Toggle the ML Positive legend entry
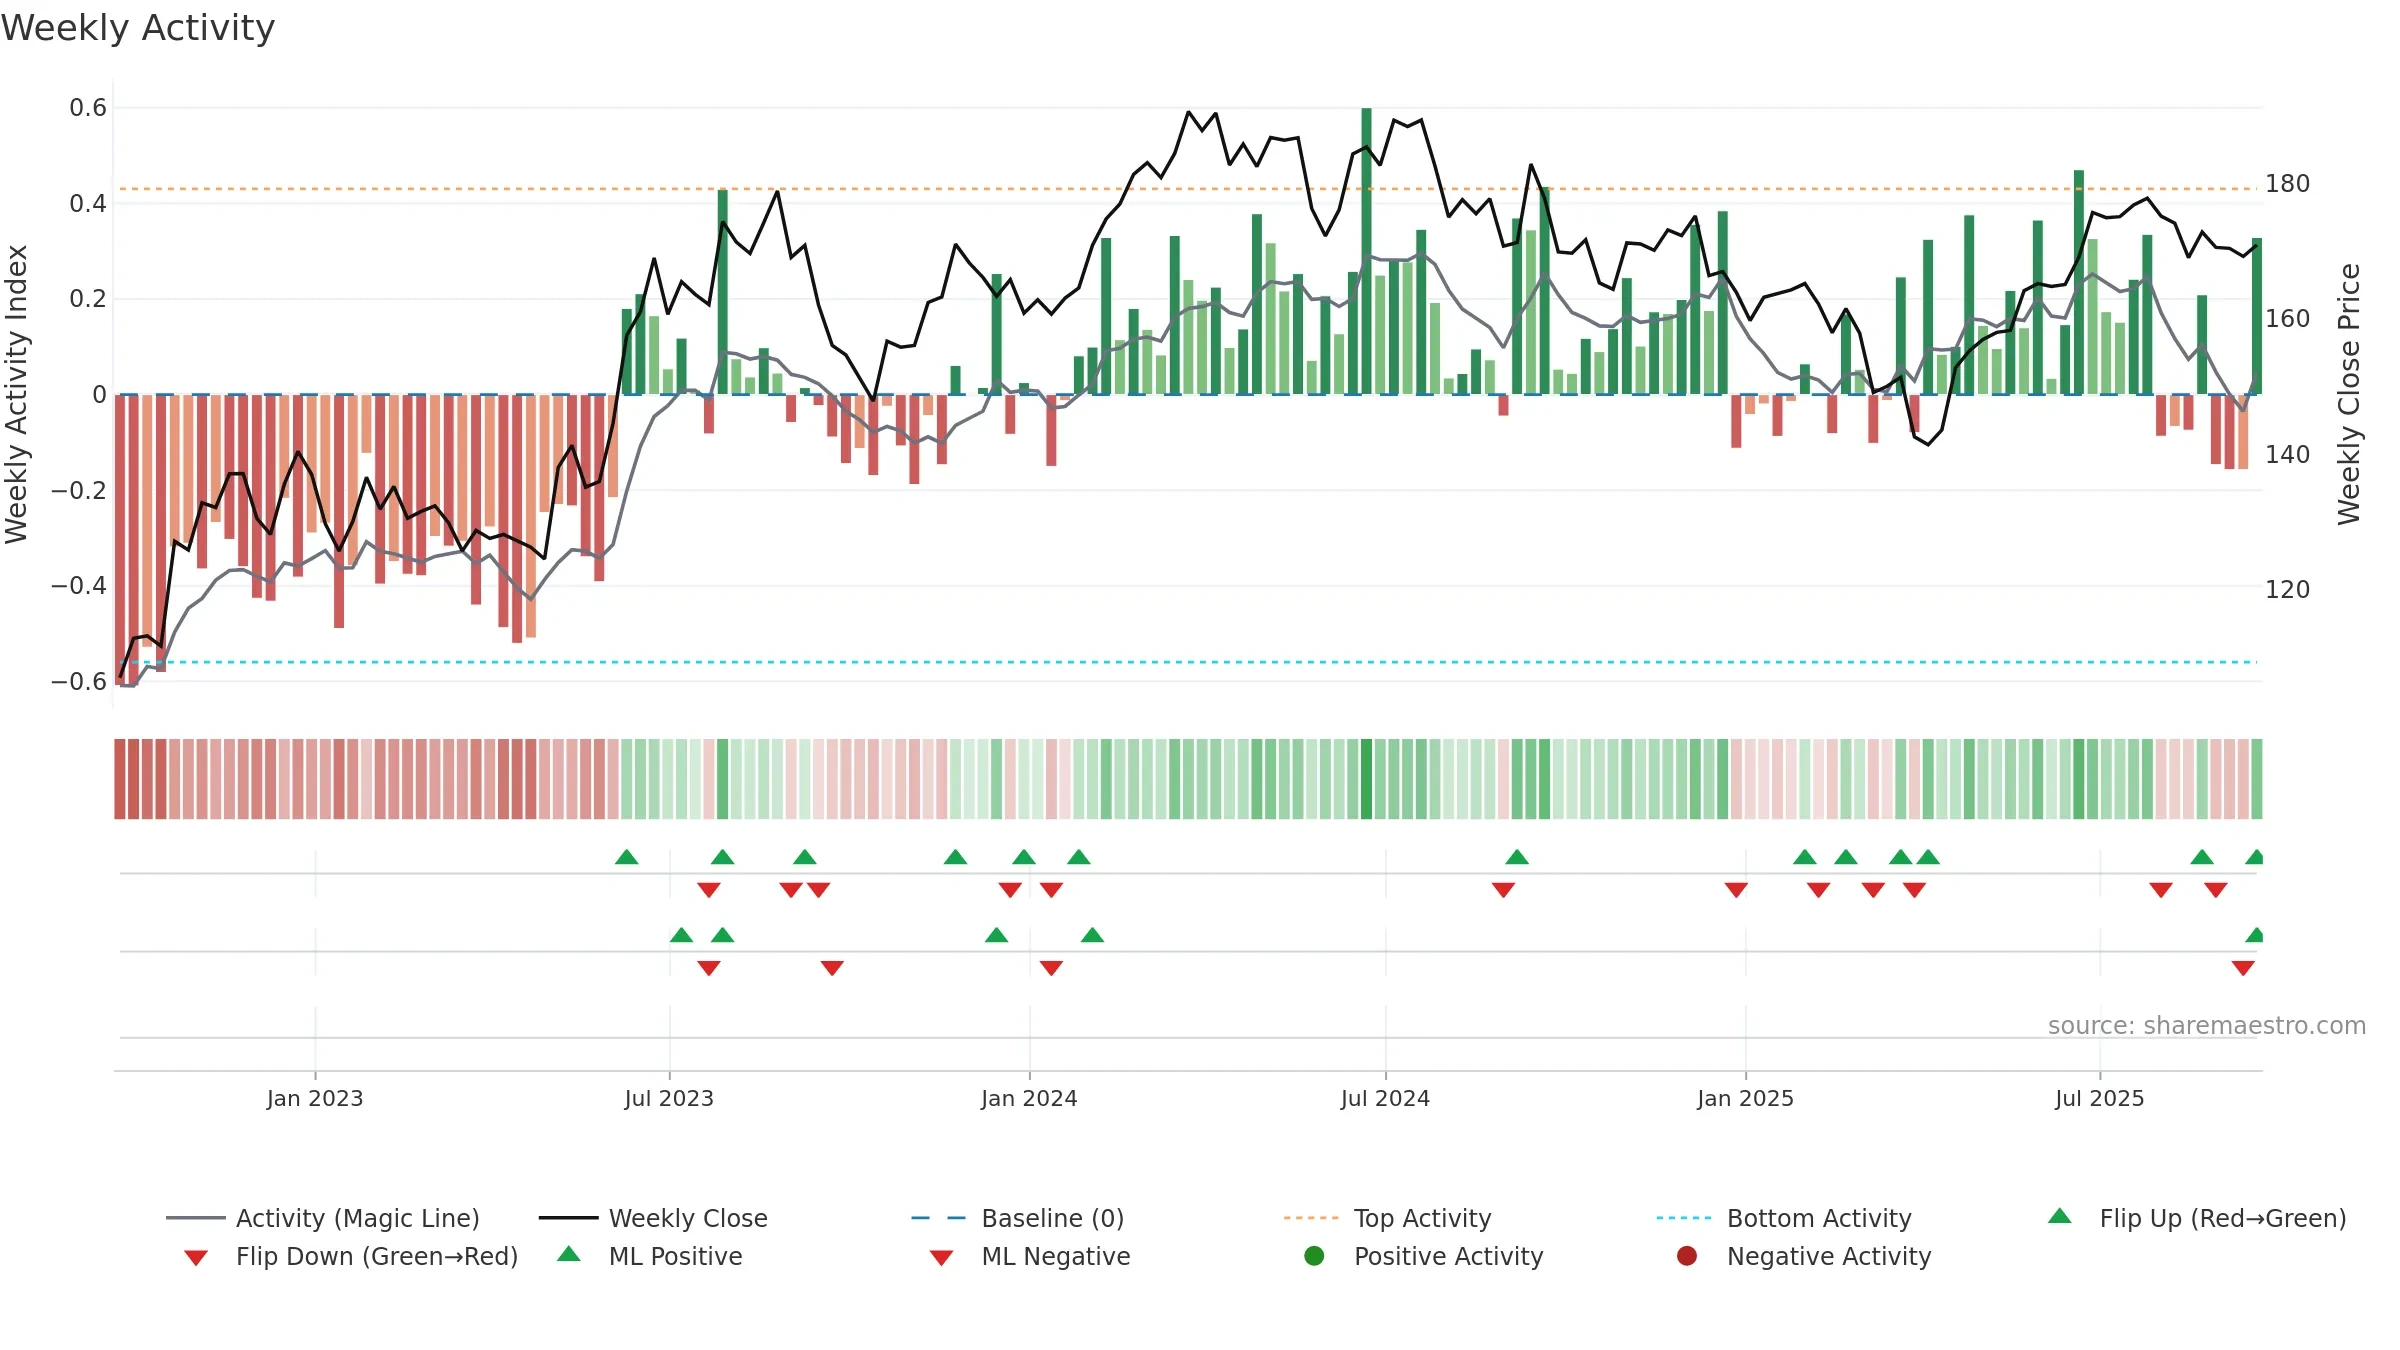Image resolution: width=2400 pixels, height=1350 pixels. (x=649, y=1256)
